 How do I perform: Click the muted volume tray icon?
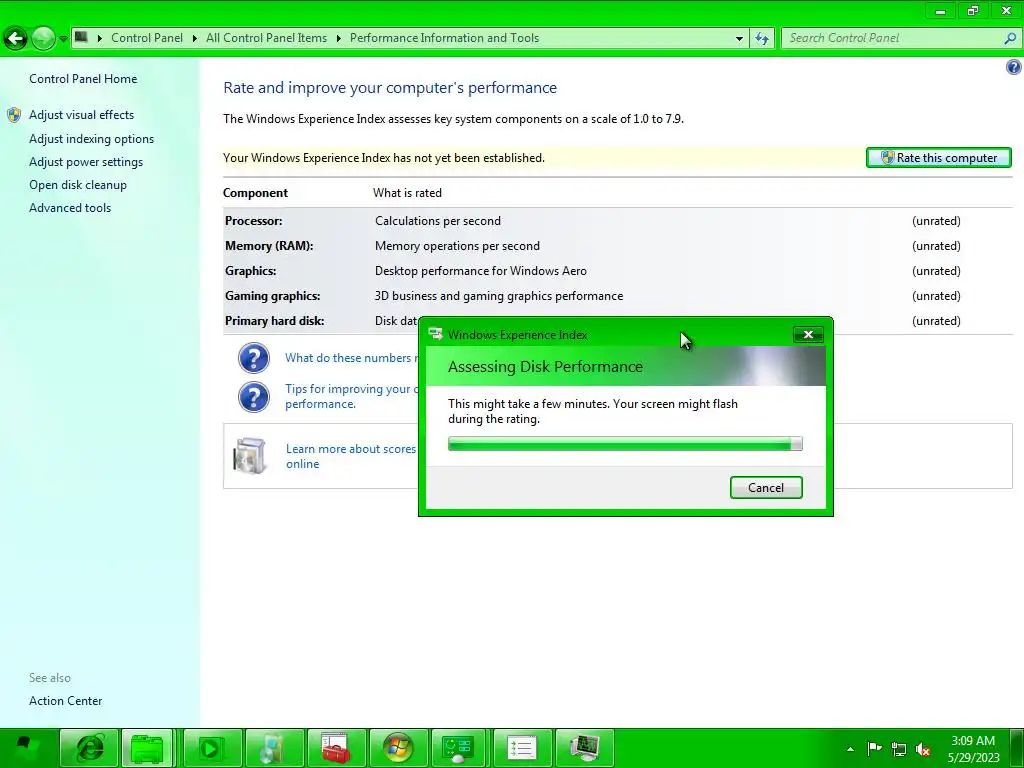(x=923, y=749)
